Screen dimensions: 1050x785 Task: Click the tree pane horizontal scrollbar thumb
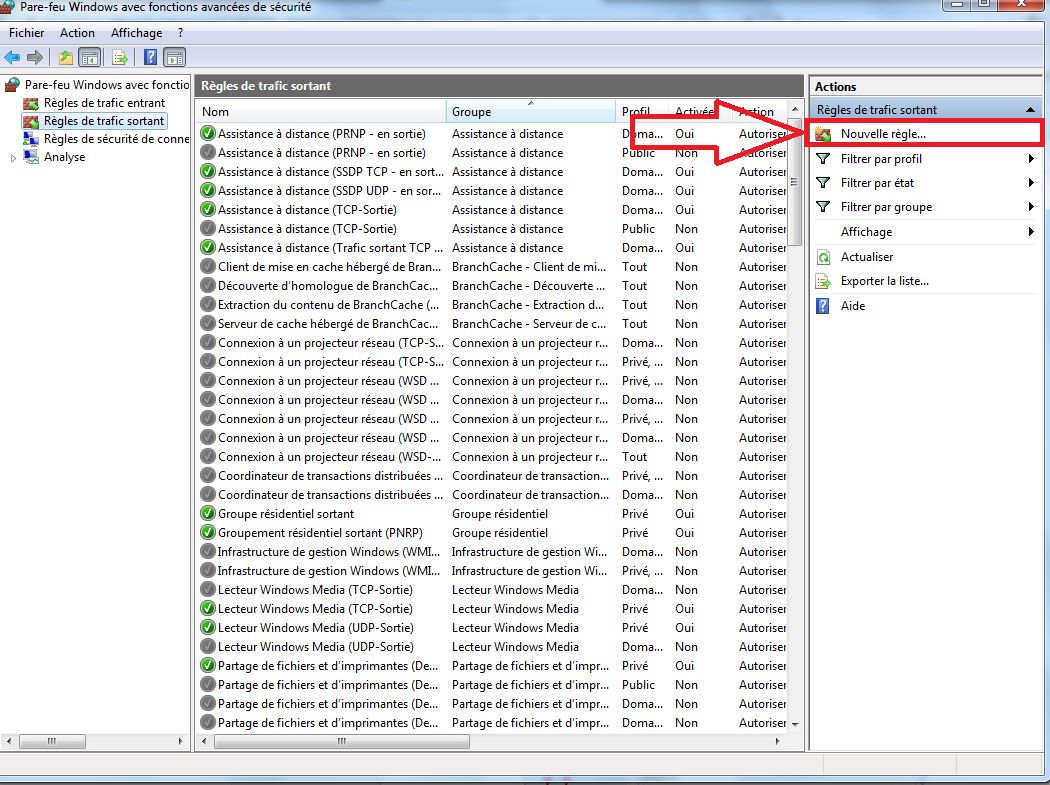52,741
